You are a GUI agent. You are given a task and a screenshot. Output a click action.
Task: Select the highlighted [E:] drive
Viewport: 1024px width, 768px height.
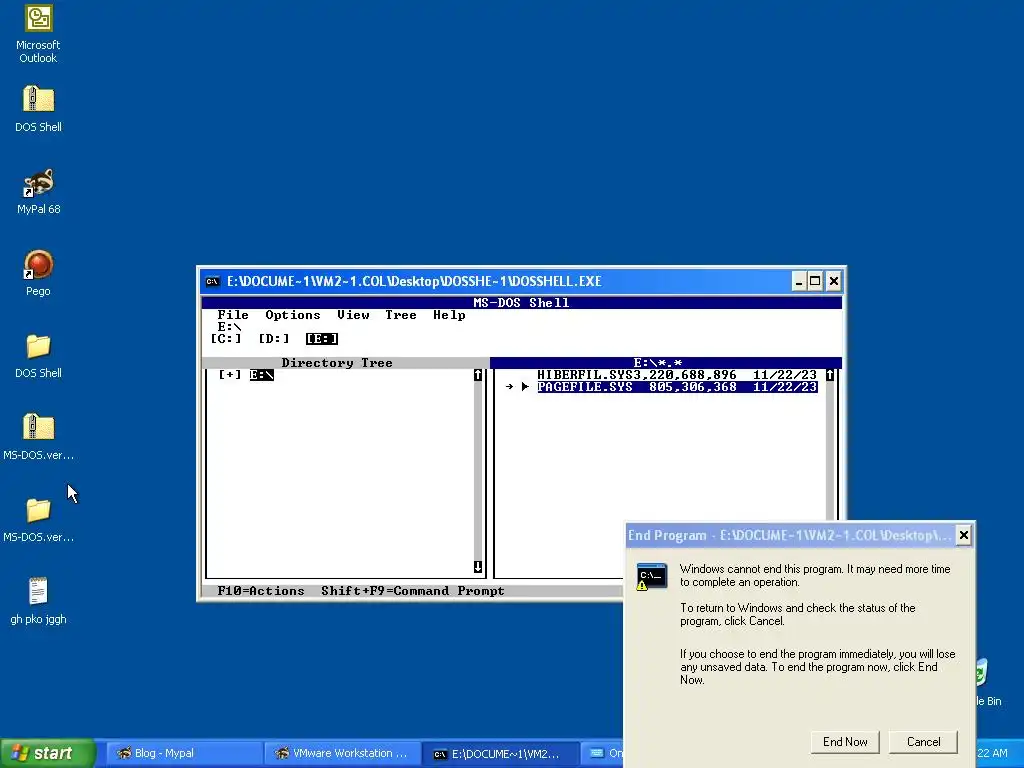tap(322, 338)
